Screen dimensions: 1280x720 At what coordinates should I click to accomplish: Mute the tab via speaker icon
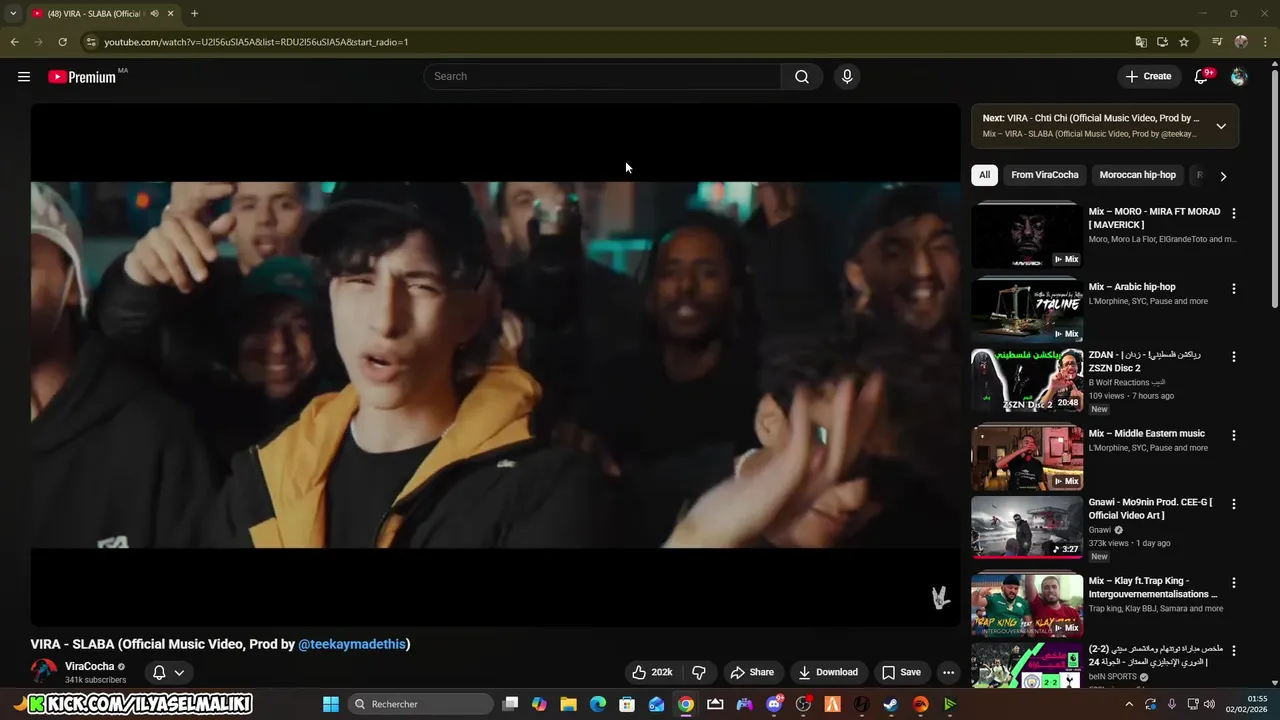point(154,13)
